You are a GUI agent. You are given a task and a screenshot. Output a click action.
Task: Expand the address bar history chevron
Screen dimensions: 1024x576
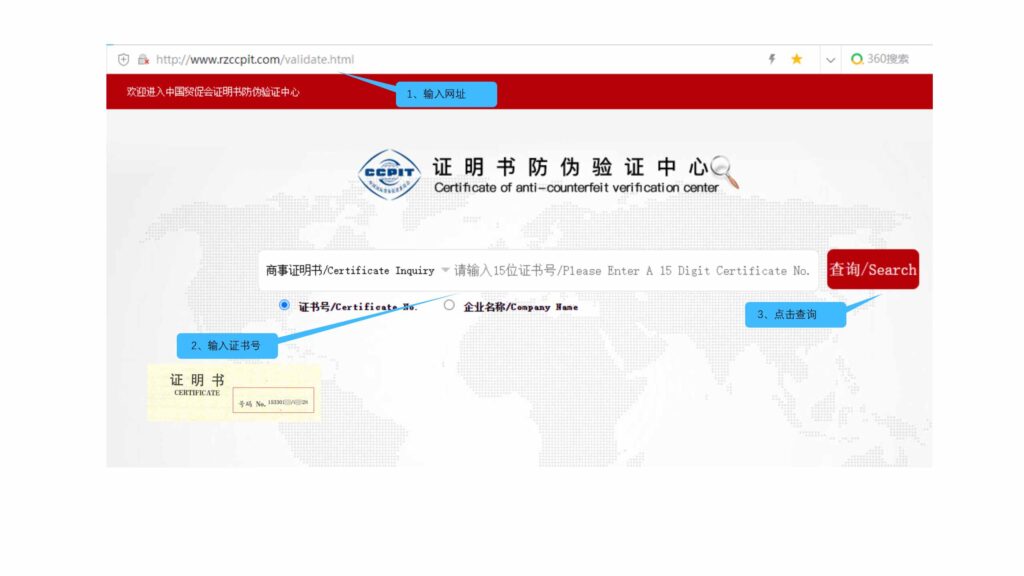pos(830,60)
